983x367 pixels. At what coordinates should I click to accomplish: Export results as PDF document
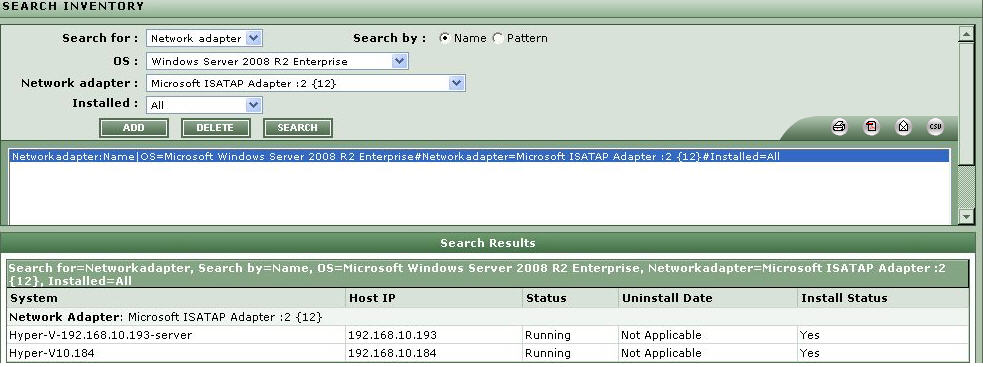pyautogui.click(x=871, y=127)
